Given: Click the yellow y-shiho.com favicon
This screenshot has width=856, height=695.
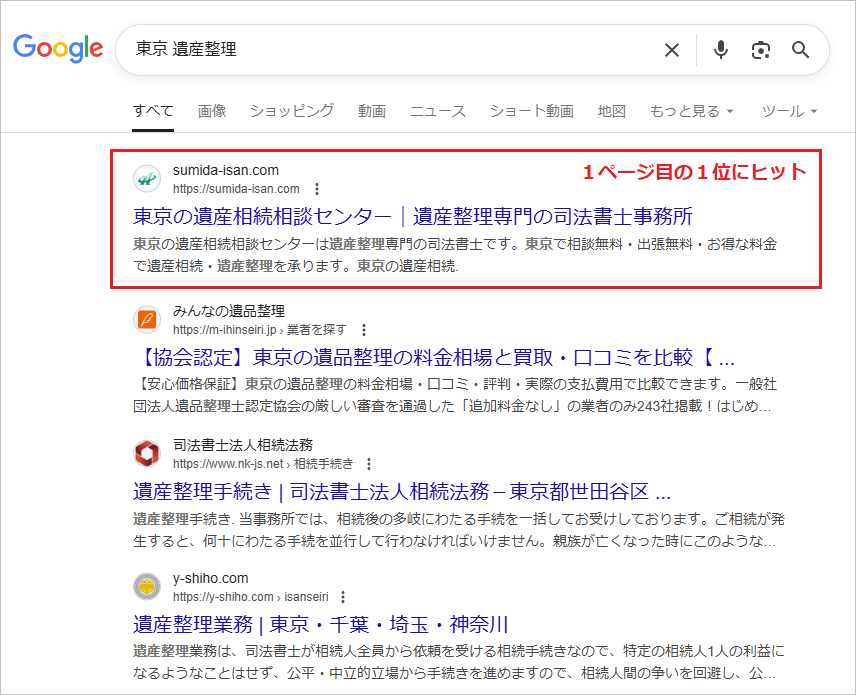Looking at the screenshot, I should [x=146, y=588].
